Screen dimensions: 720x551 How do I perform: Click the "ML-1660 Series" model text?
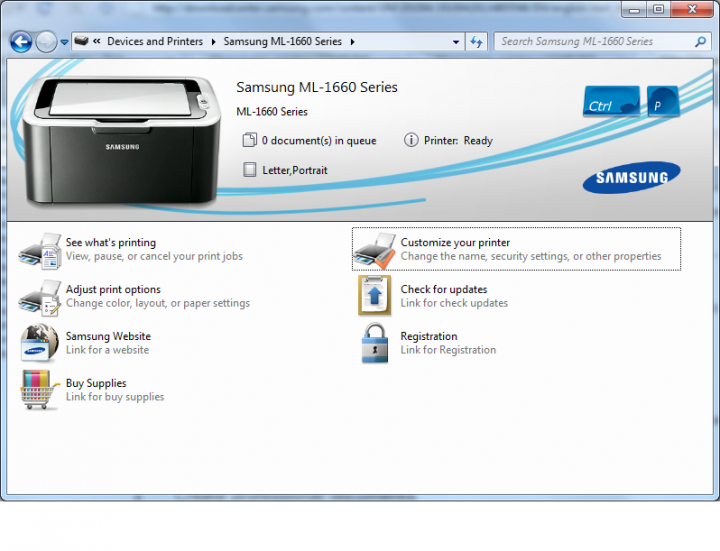coord(272,112)
